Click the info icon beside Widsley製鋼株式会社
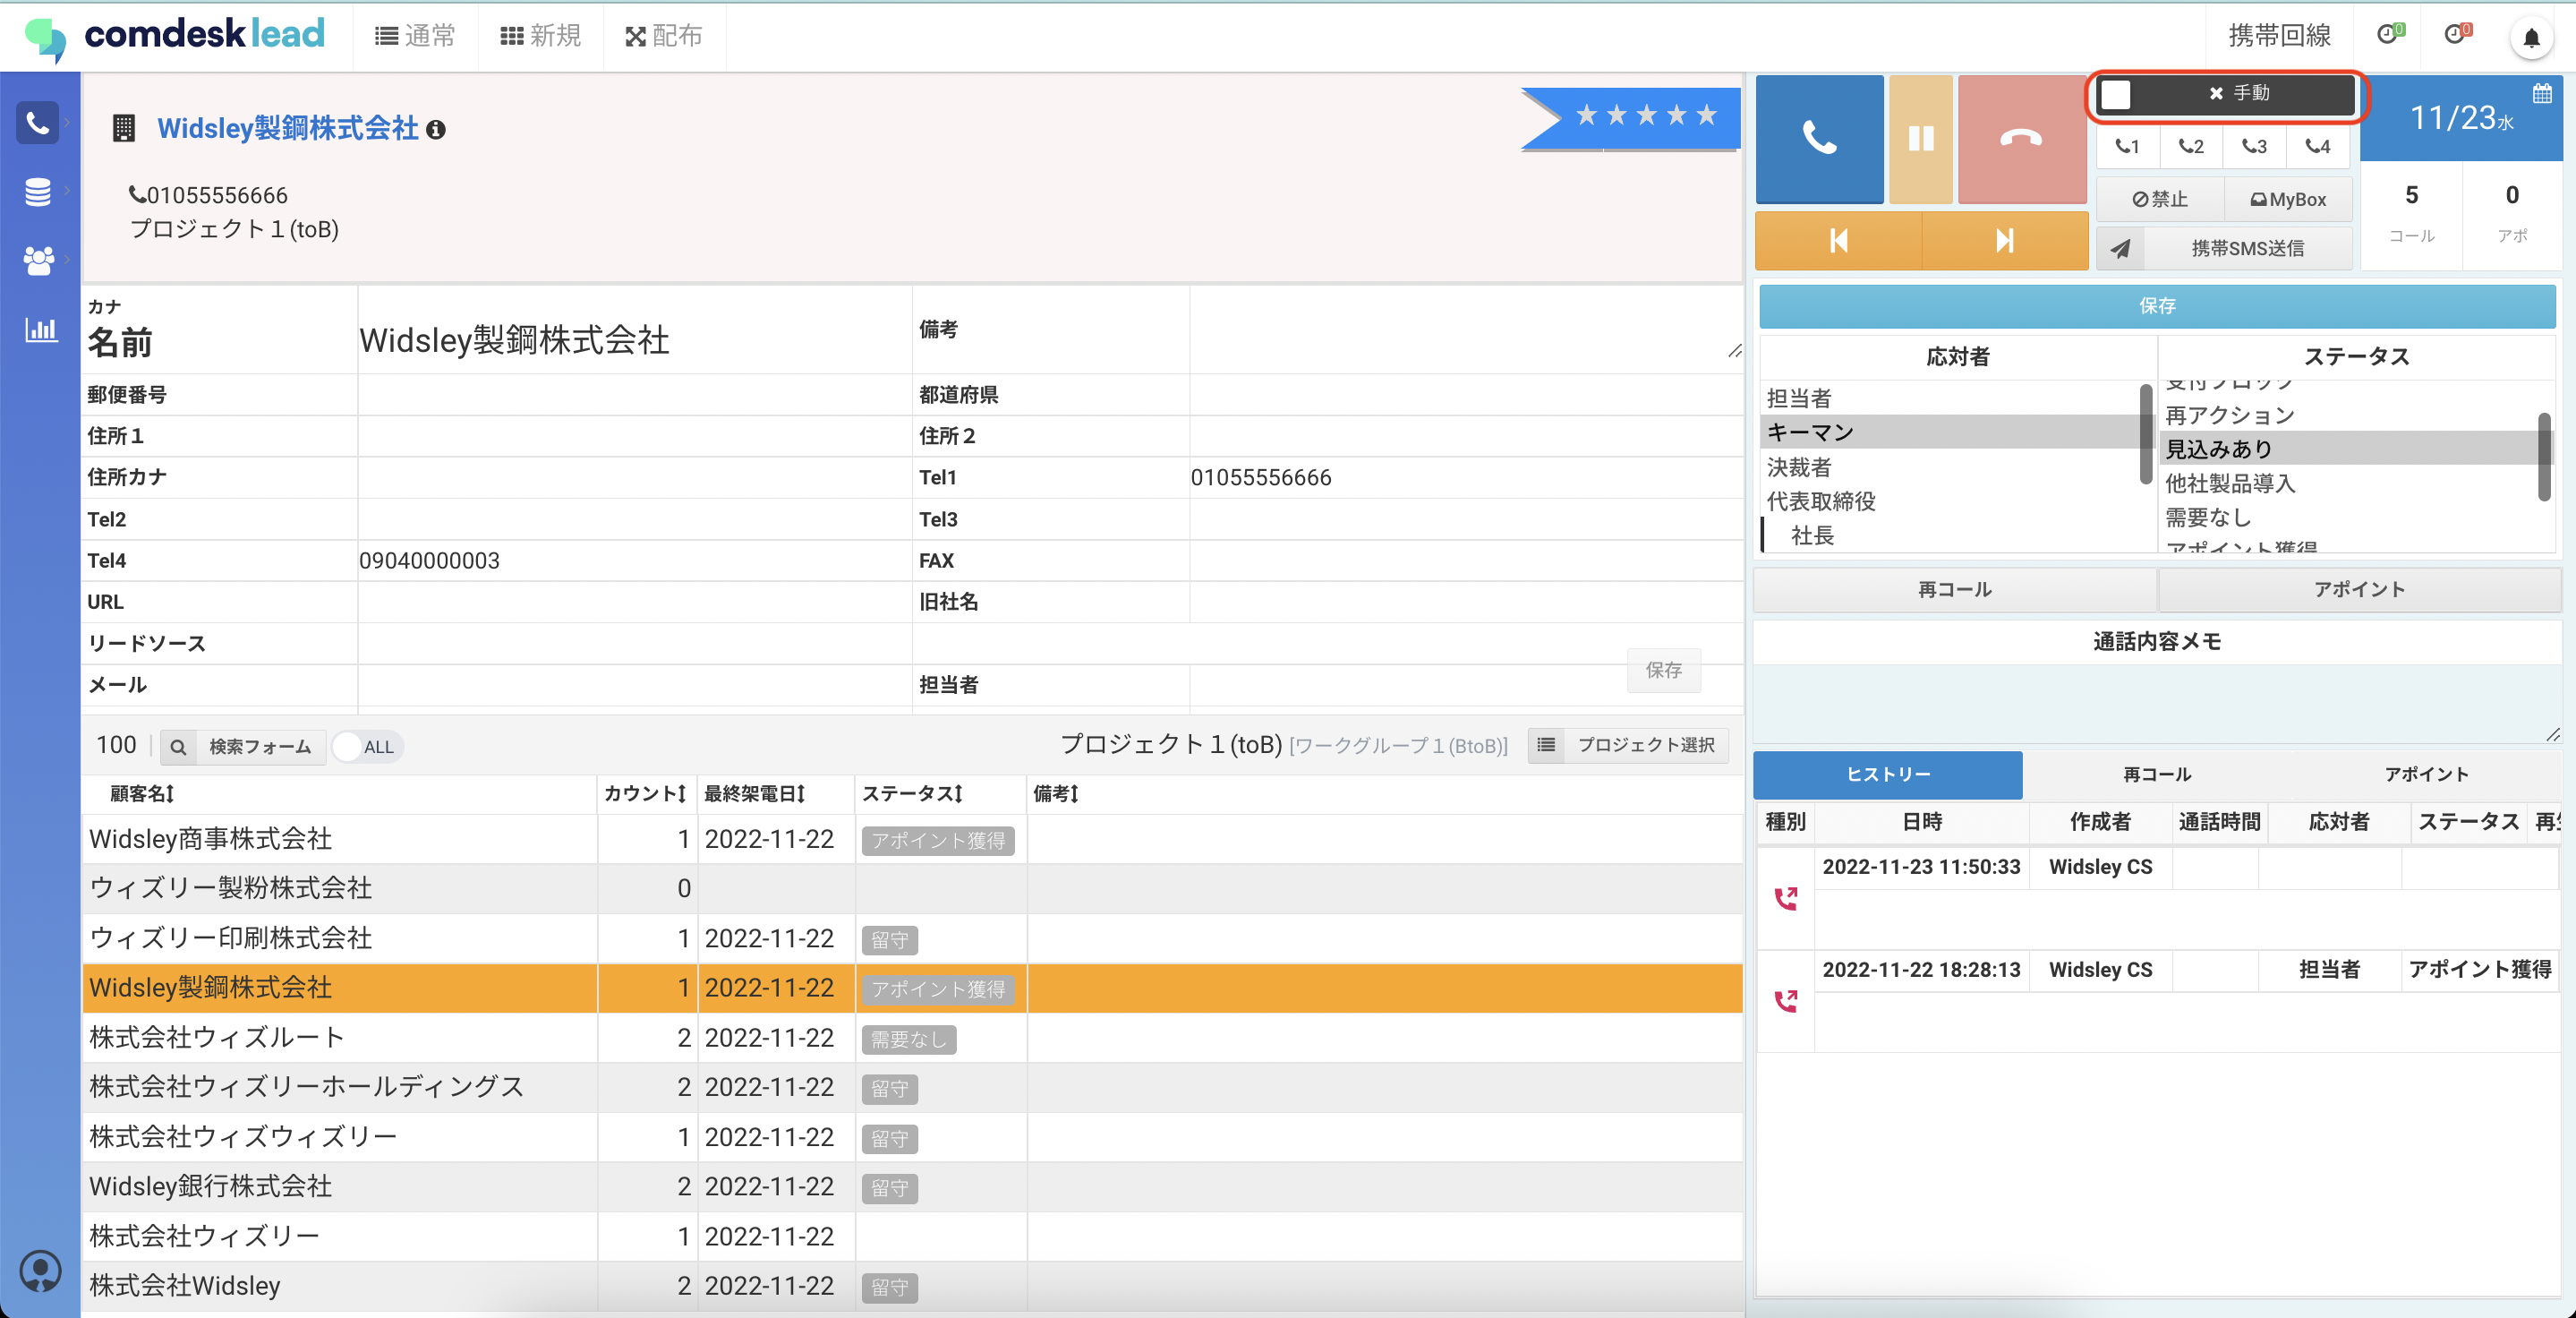Image resolution: width=2576 pixels, height=1318 pixels. tap(436, 129)
